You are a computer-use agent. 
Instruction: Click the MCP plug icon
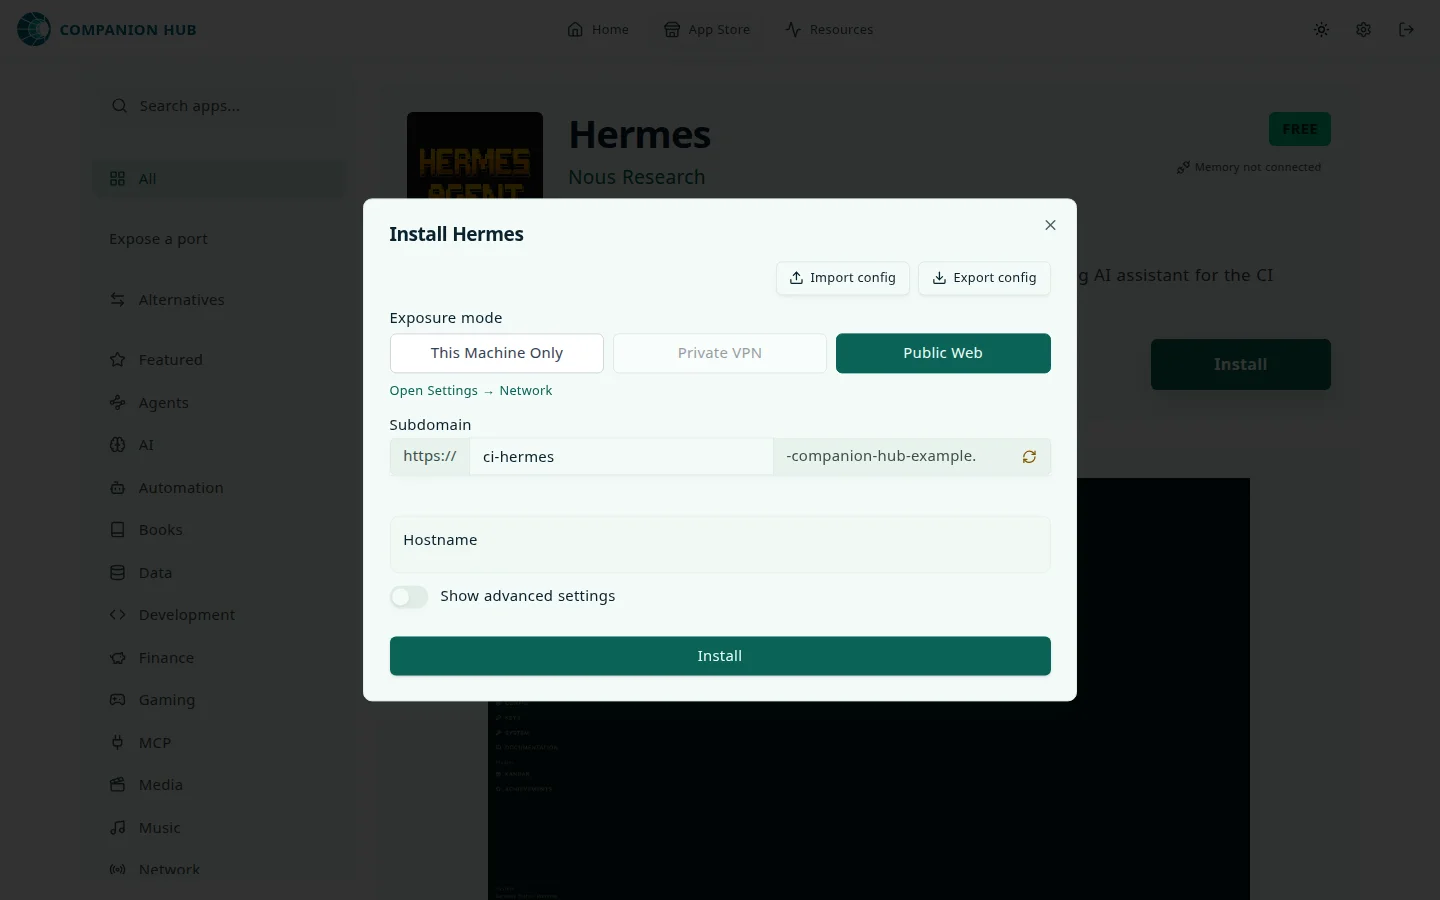[118, 743]
